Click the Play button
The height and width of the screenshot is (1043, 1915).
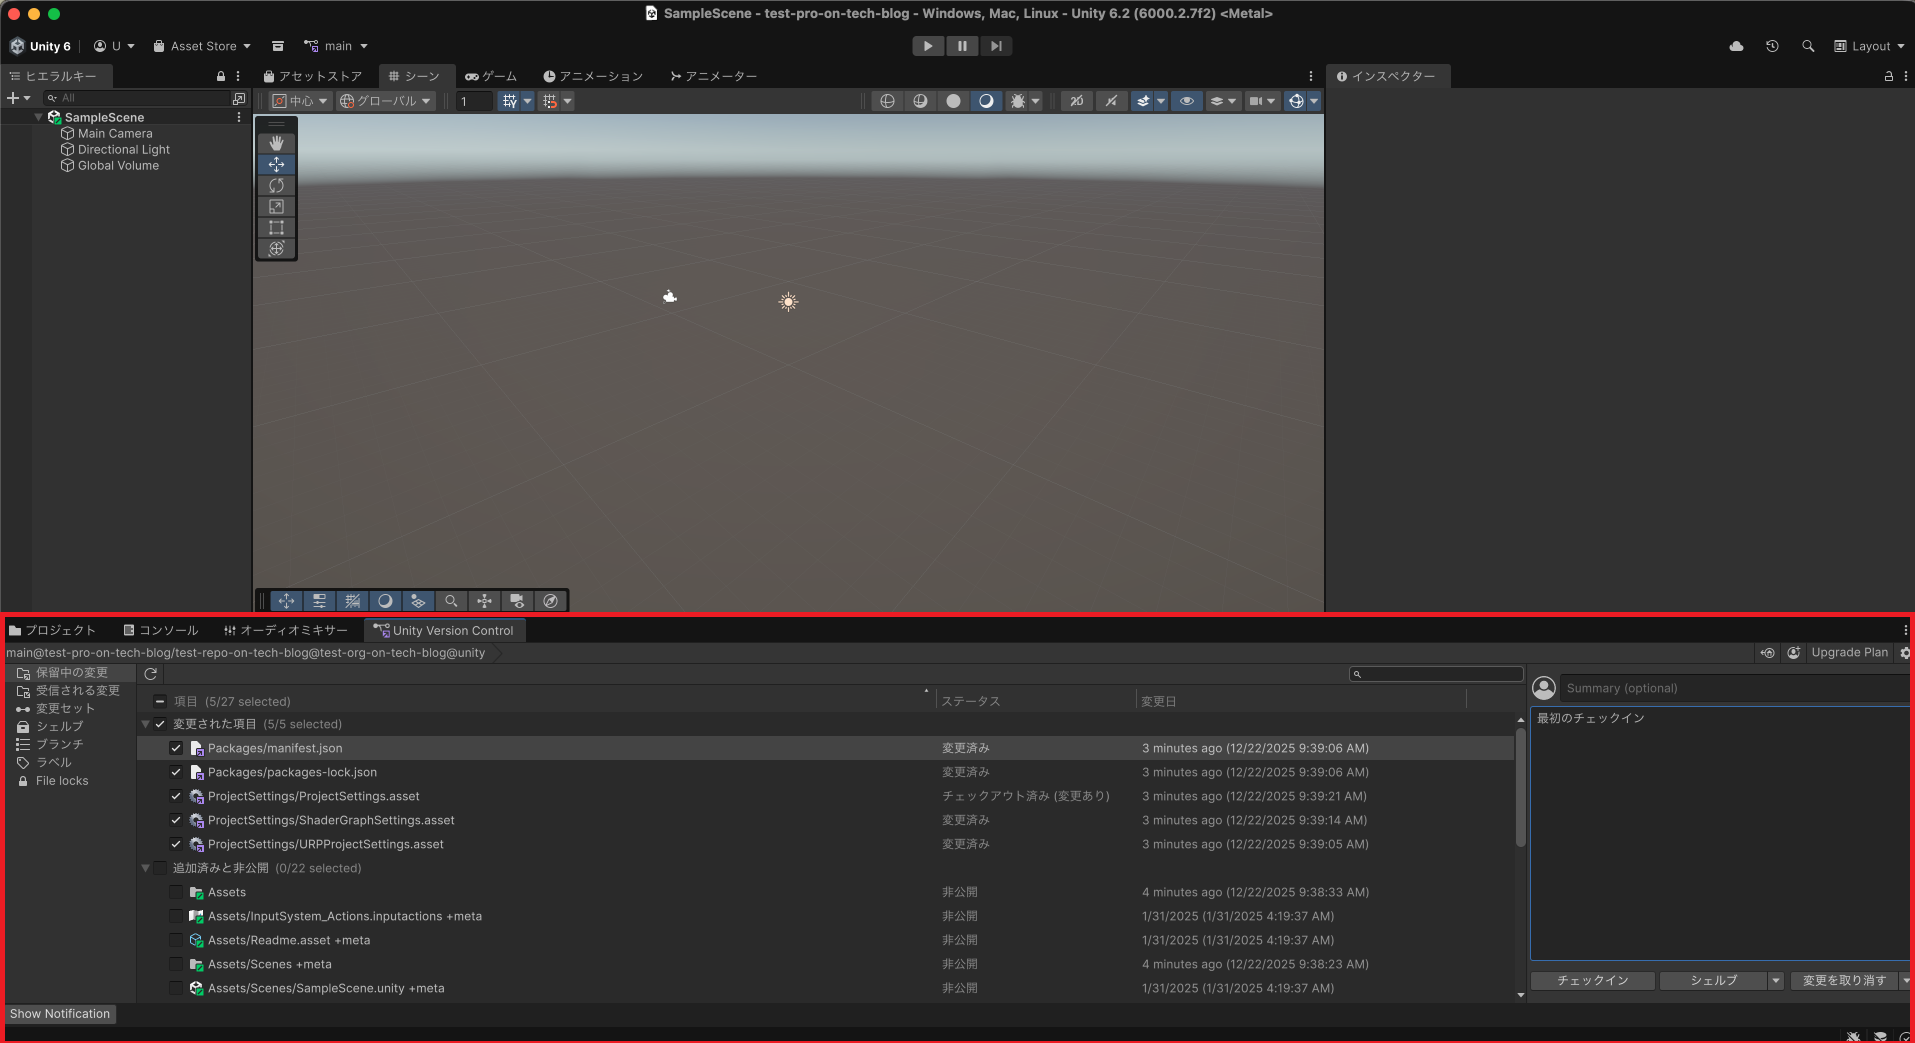(x=928, y=46)
